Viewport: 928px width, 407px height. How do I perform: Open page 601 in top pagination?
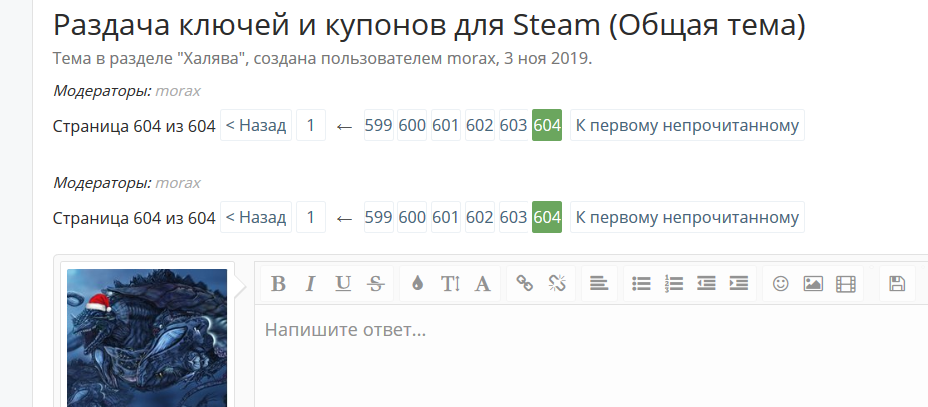click(446, 125)
